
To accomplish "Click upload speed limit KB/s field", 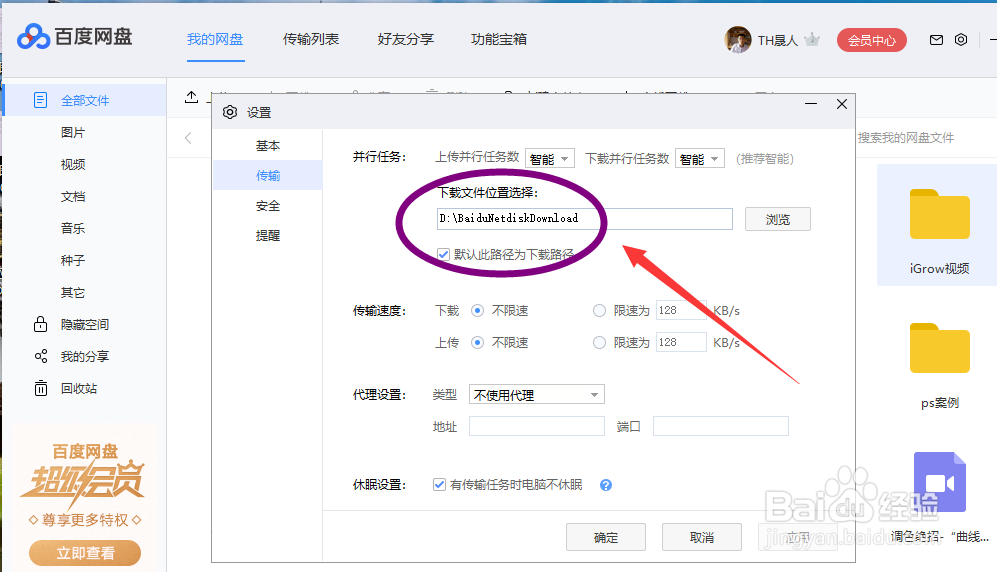I will [681, 342].
